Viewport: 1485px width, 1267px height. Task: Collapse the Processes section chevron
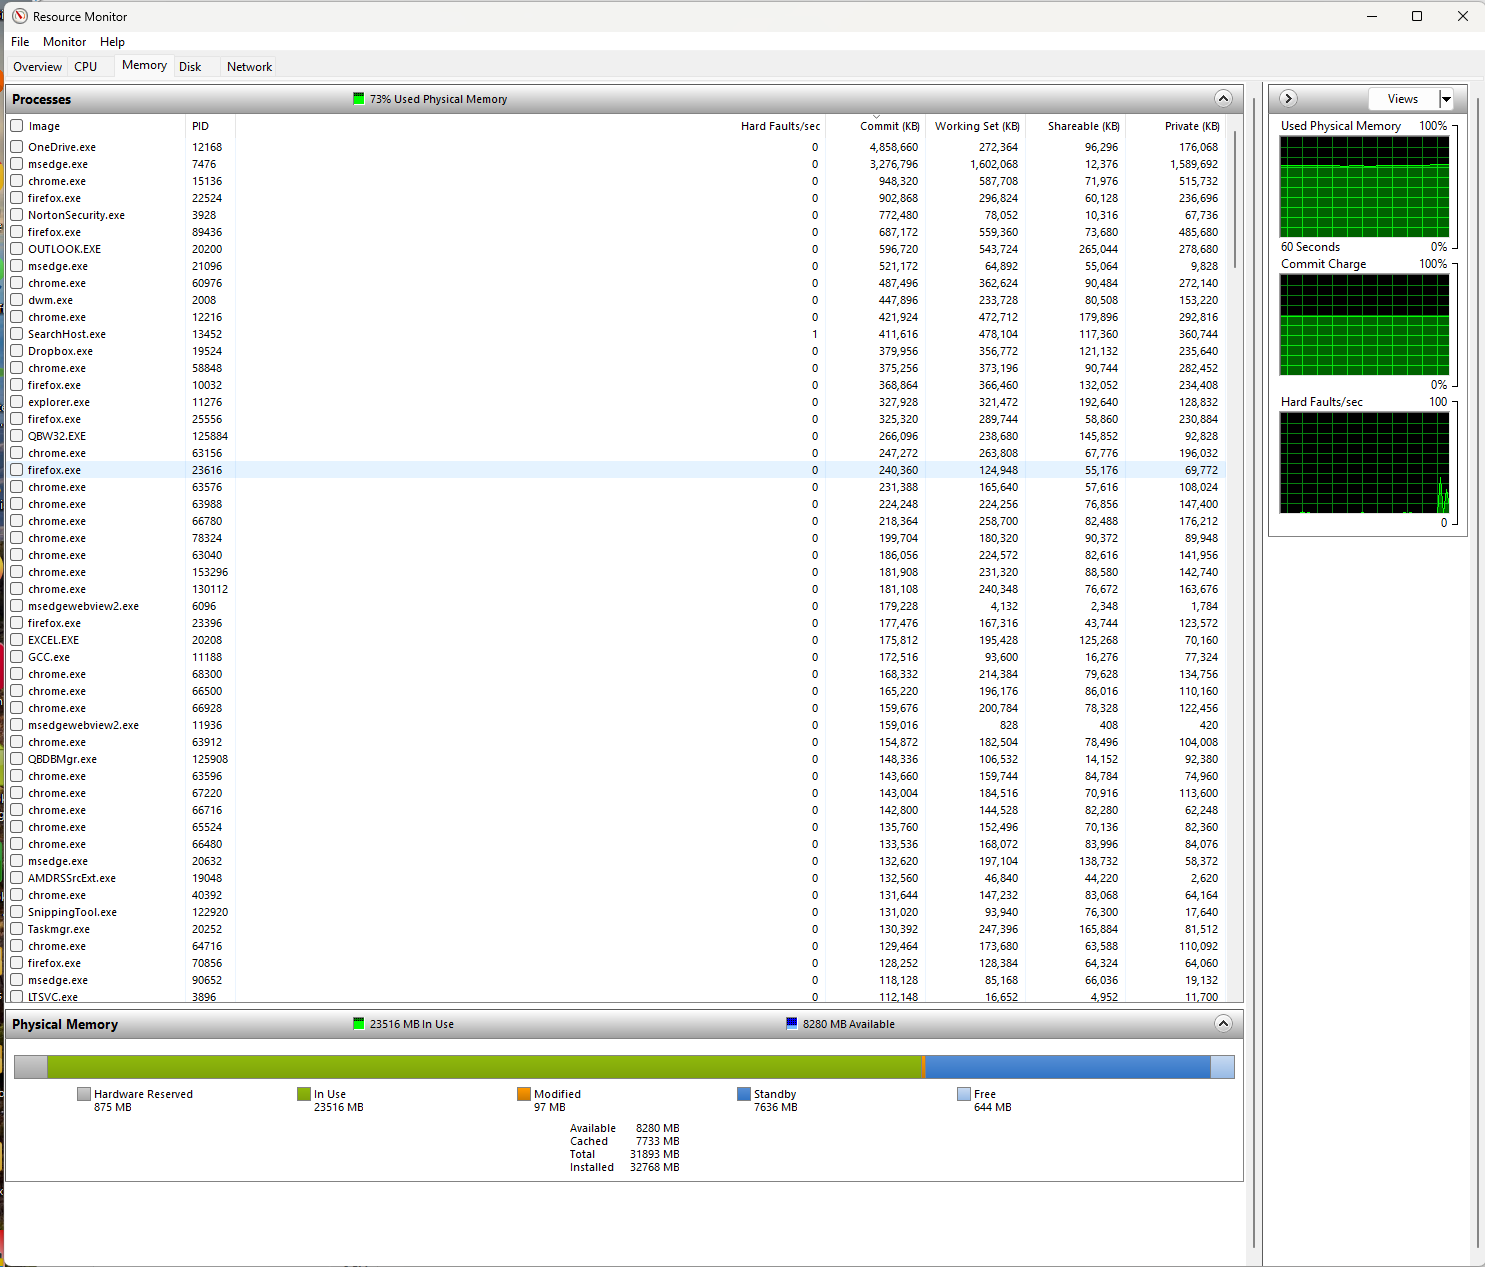(1222, 98)
